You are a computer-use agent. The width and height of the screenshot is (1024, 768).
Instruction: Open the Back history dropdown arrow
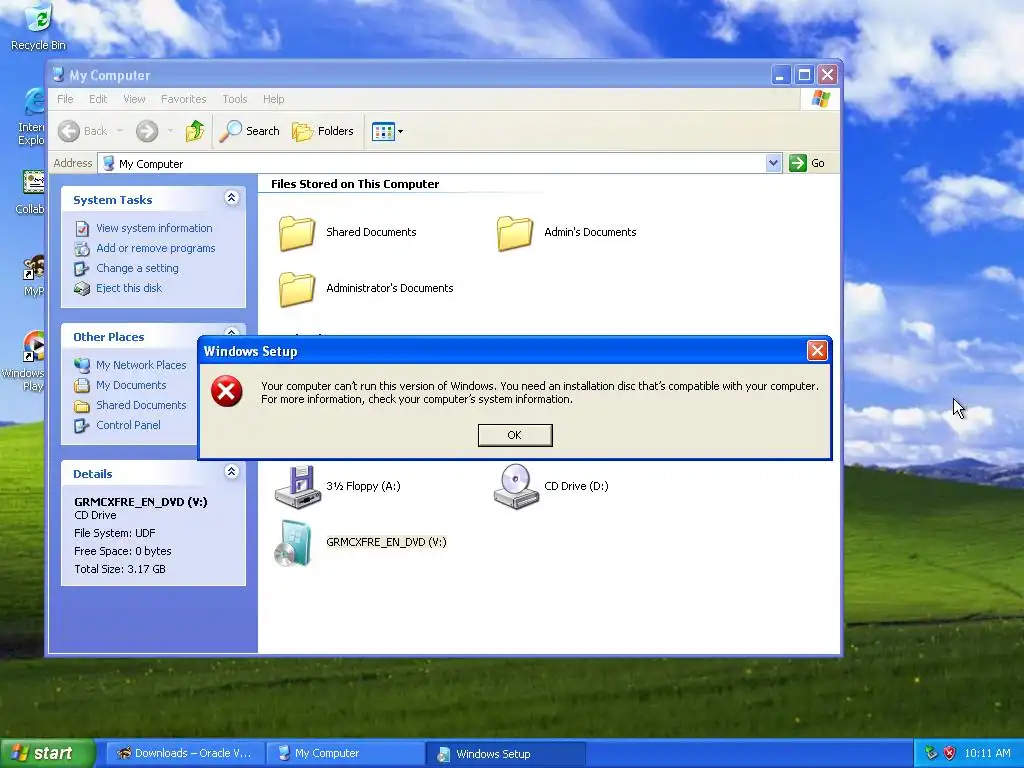[120, 131]
